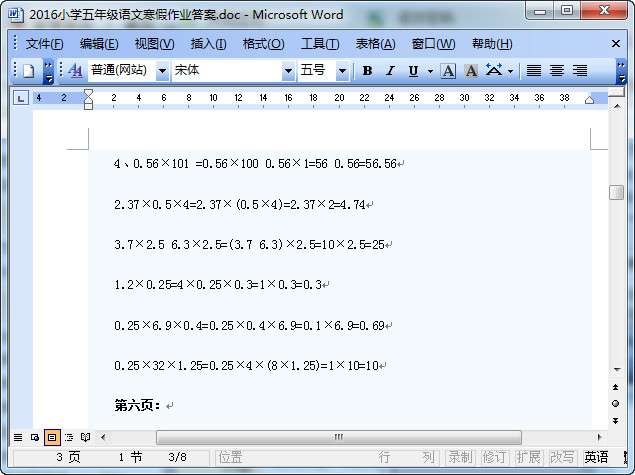Open the 格式(O) menu

pos(263,44)
